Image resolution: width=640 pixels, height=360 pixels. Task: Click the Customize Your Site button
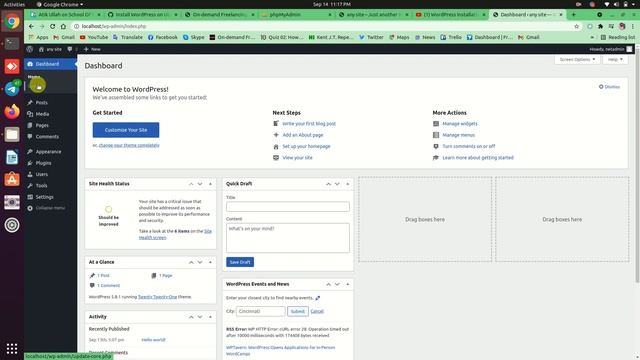click(126, 130)
